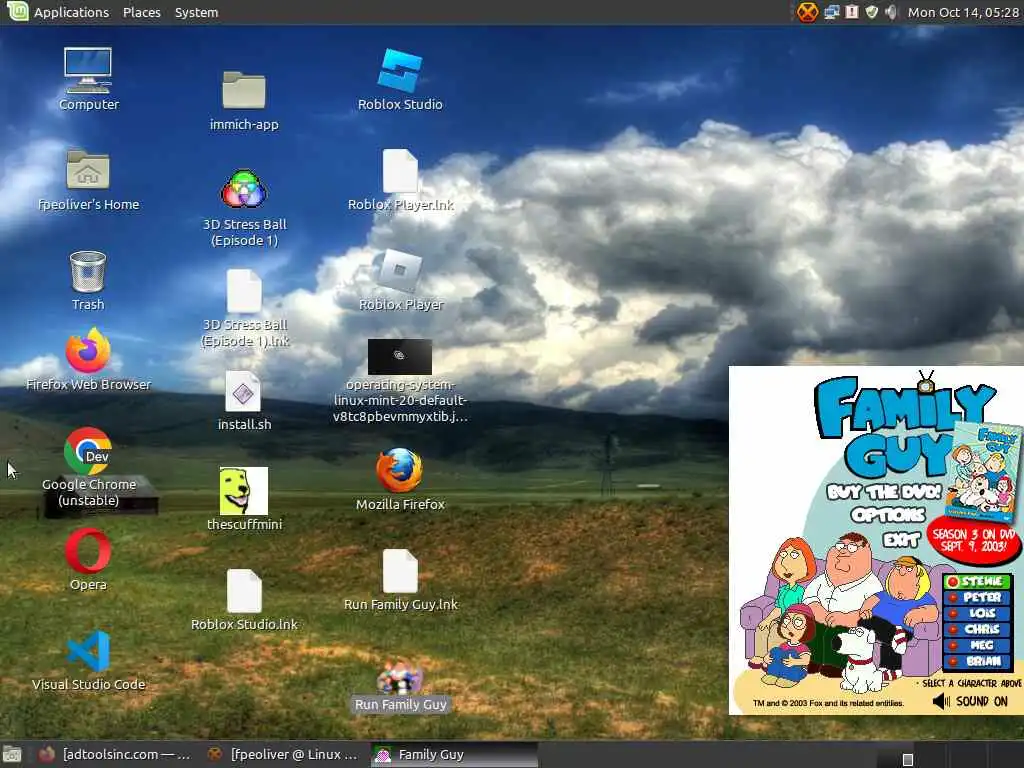
Task: Open the Places menu
Action: pyautogui.click(x=142, y=12)
